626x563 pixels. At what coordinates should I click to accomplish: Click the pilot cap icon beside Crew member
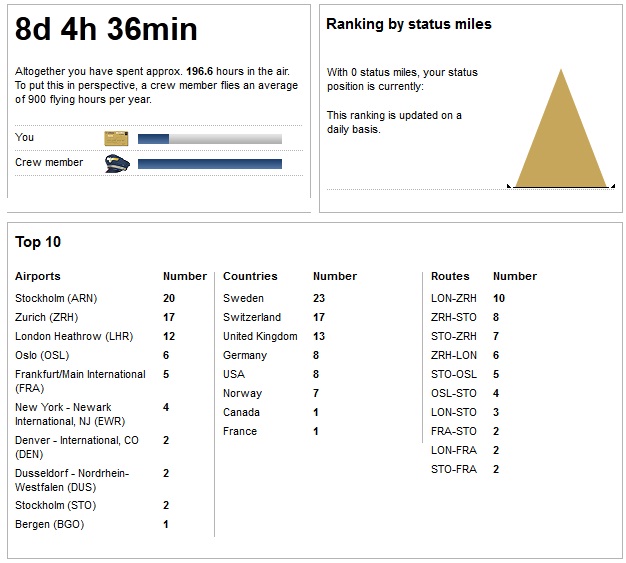click(x=116, y=163)
